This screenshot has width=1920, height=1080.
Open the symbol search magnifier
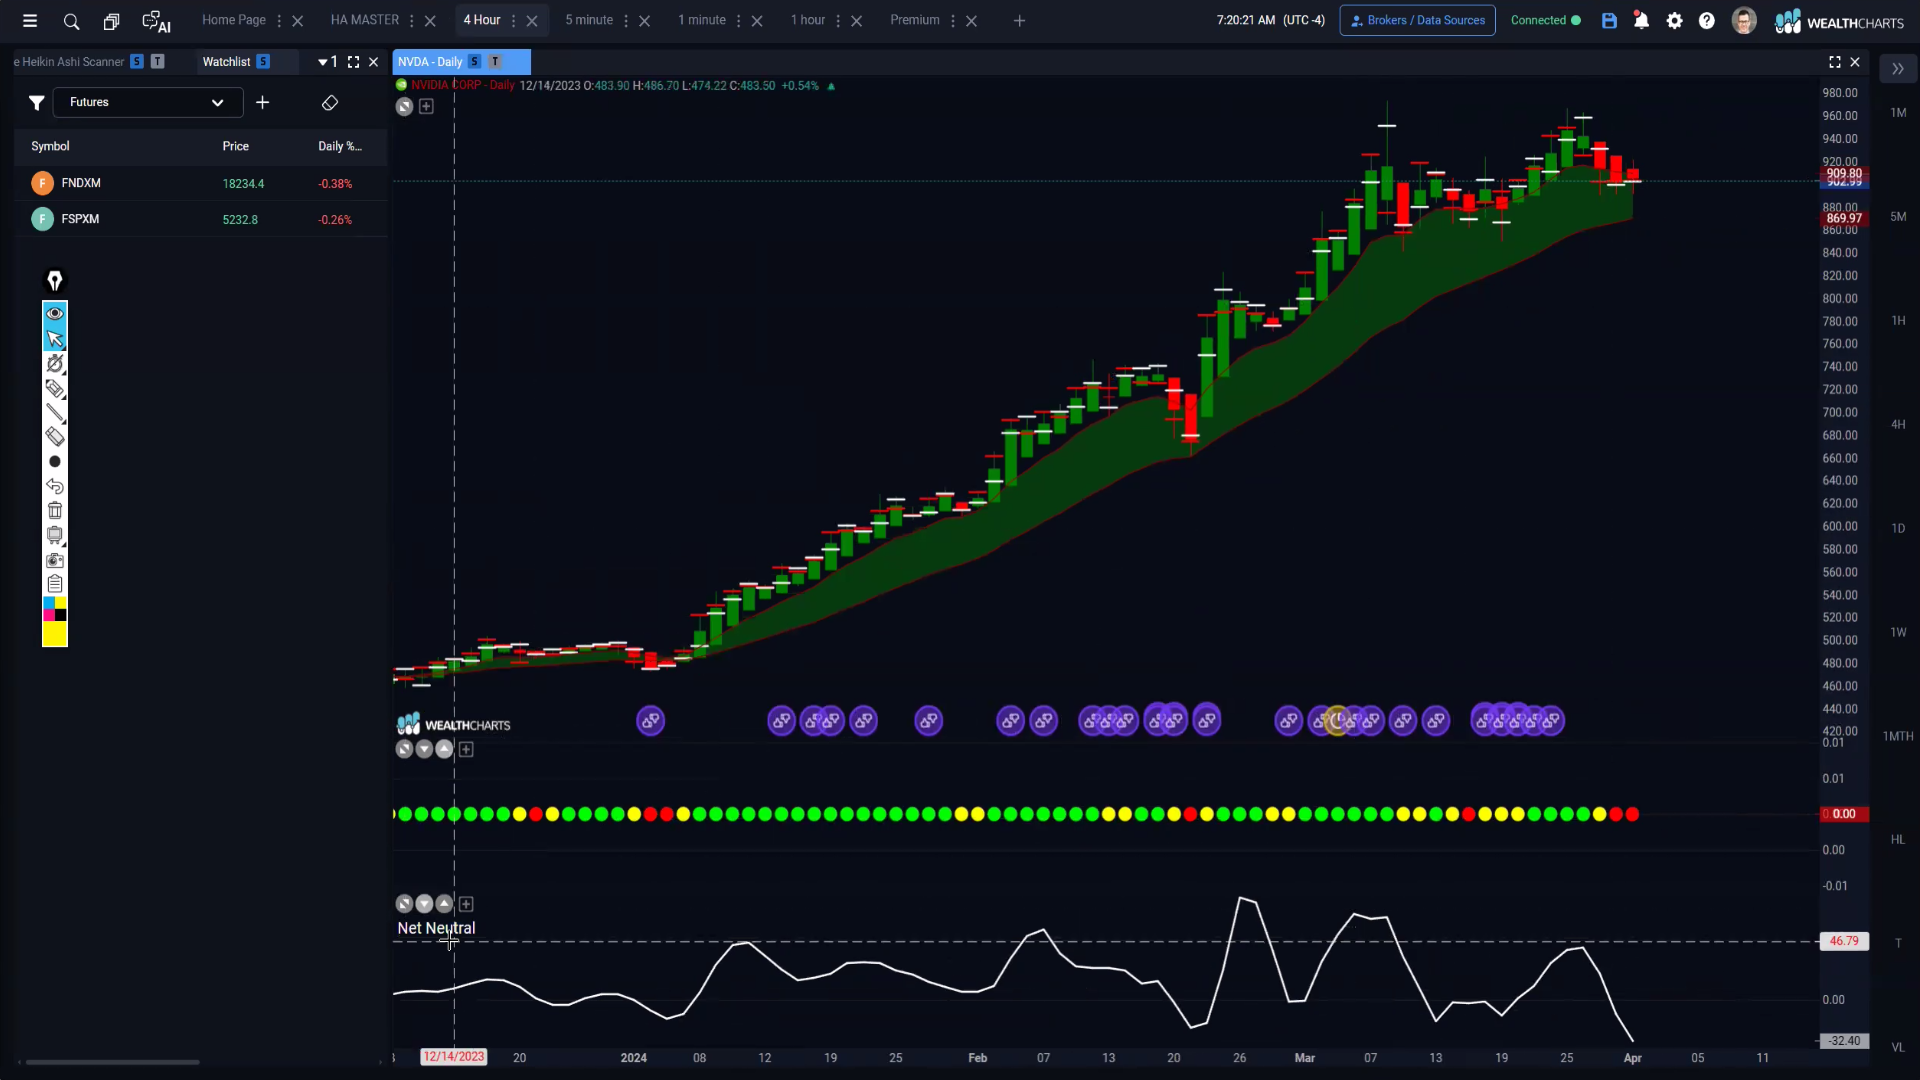tap(71, 21)
